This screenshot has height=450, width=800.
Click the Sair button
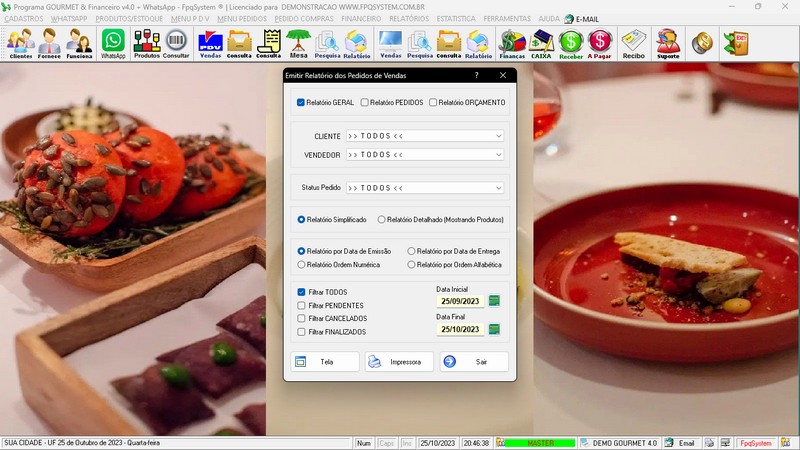point(474,362)
